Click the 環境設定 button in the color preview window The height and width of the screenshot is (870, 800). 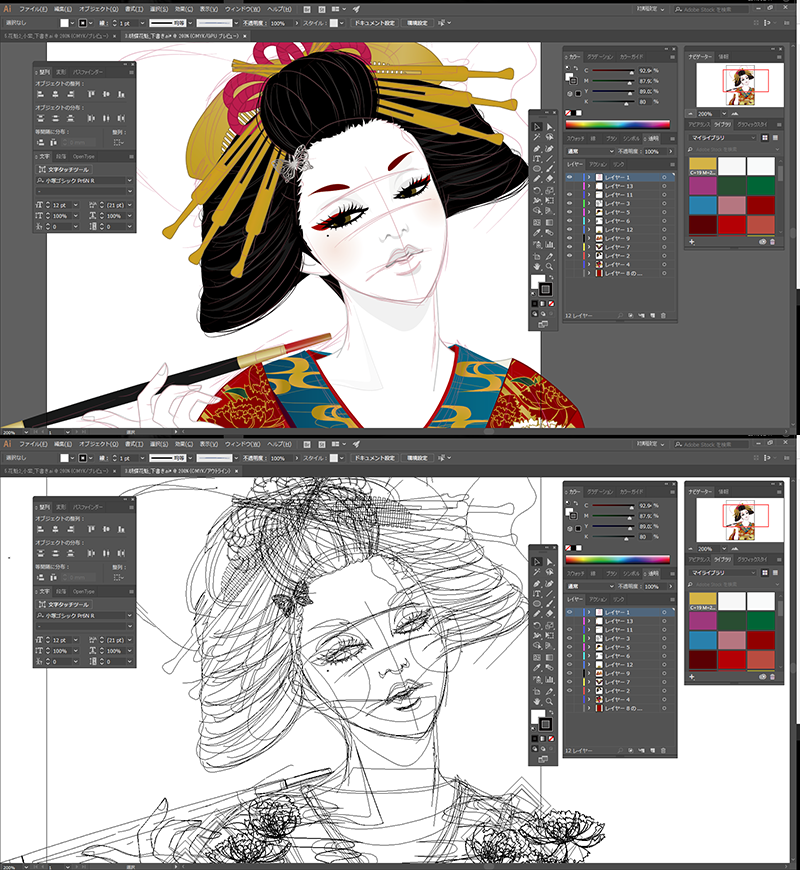tap(417, 23)
